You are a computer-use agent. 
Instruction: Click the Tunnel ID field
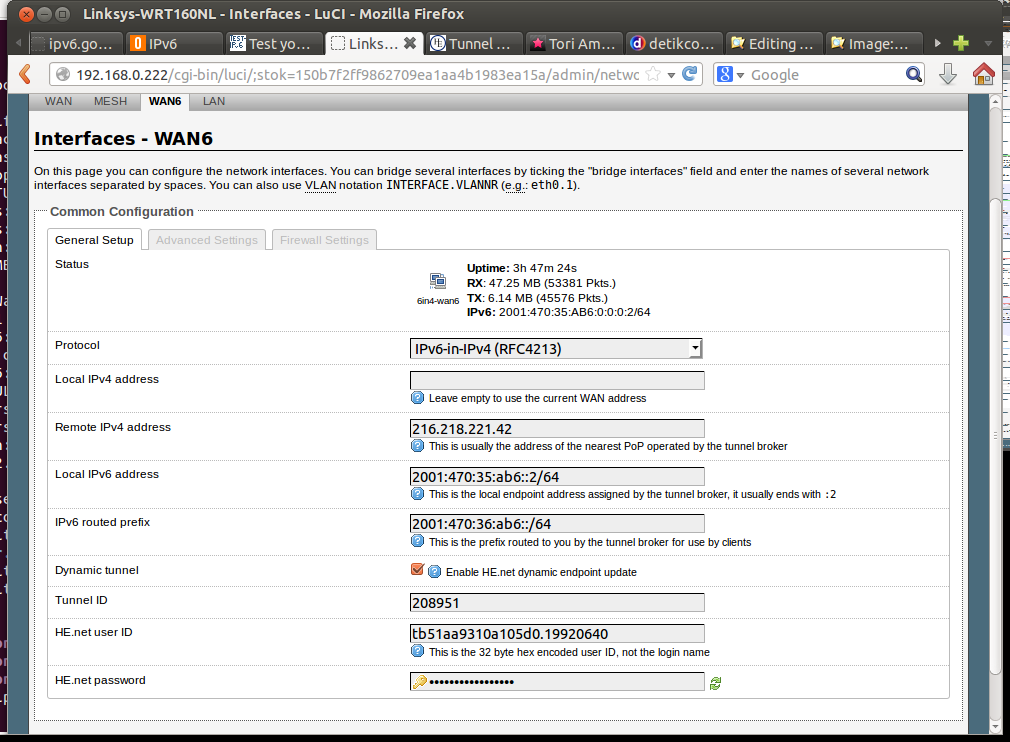pos(557,603)
